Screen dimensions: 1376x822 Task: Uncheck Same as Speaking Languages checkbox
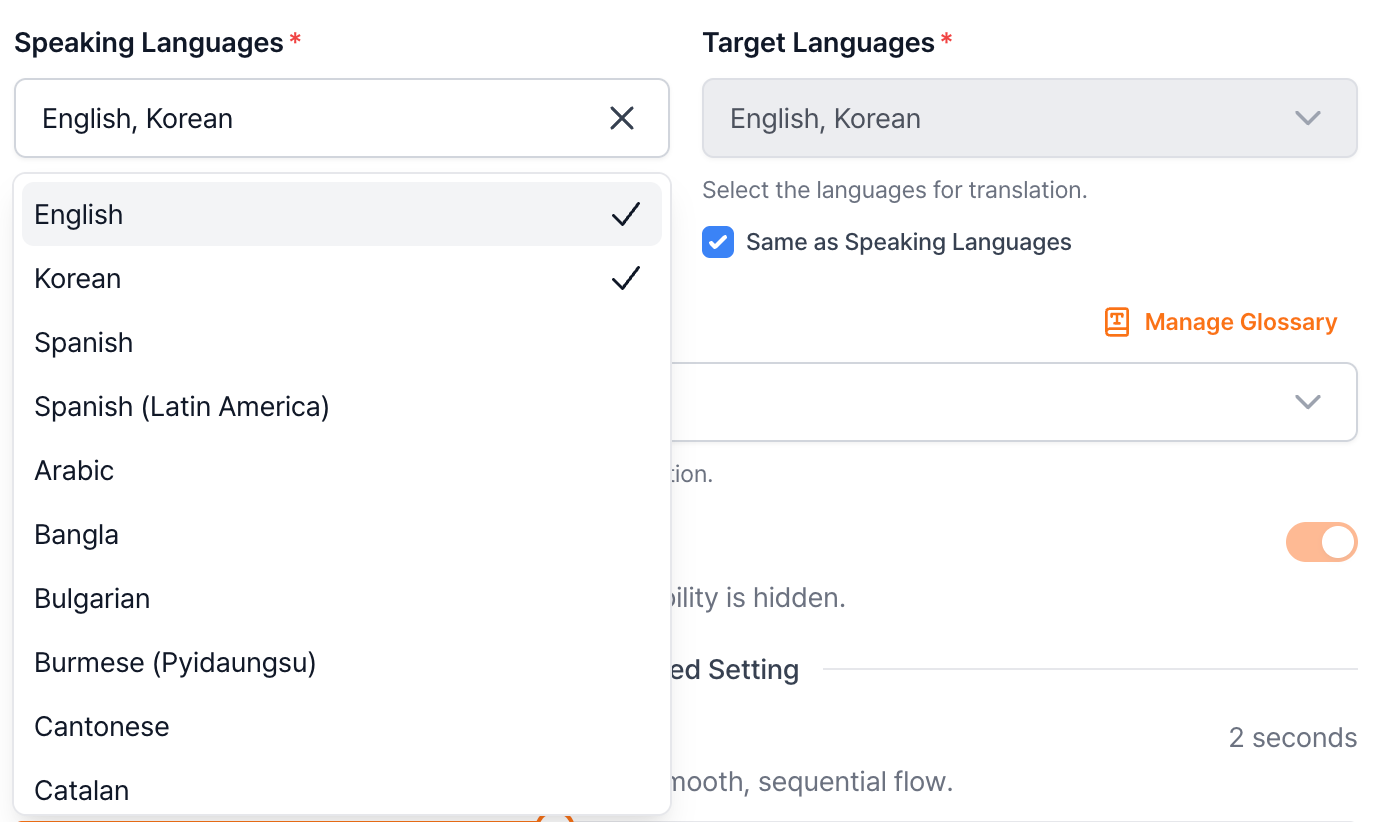pyautogui.click(x=718, y=242)
